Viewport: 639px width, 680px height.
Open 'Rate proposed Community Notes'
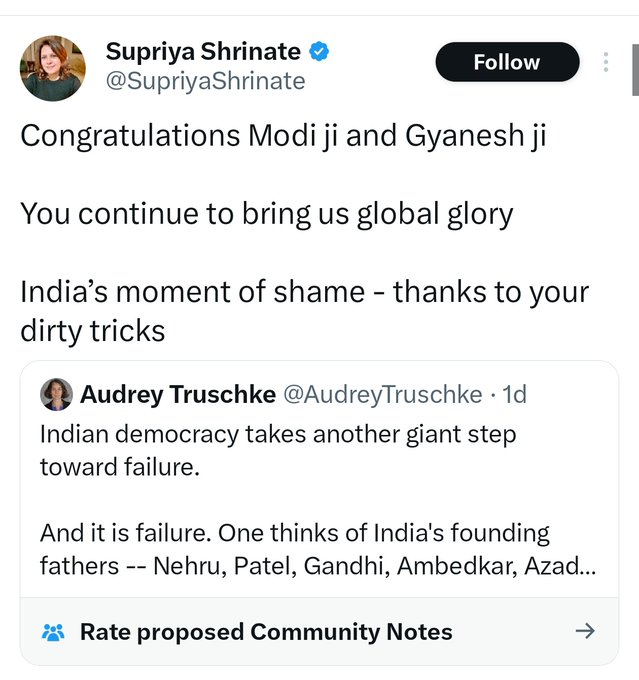tap(266, 632)
